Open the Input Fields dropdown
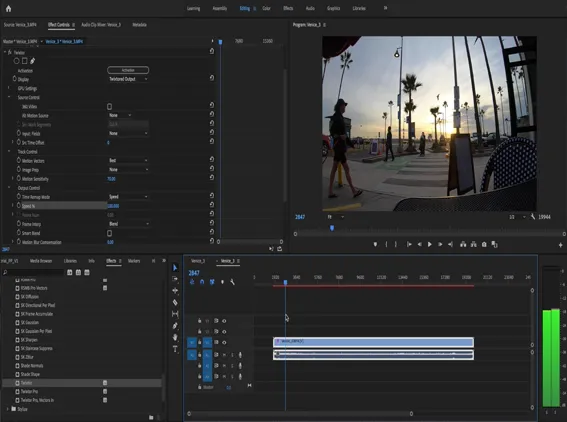The image size is (567, 422). click(128, 133)
